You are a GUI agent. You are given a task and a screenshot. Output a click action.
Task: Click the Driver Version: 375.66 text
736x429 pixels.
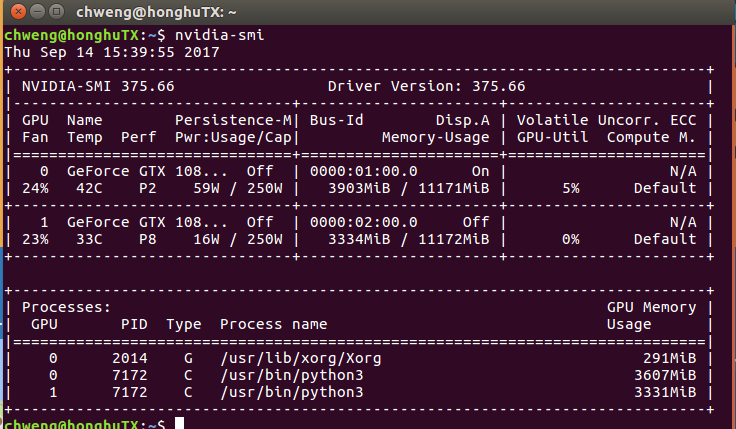click(x=426, y=86)
